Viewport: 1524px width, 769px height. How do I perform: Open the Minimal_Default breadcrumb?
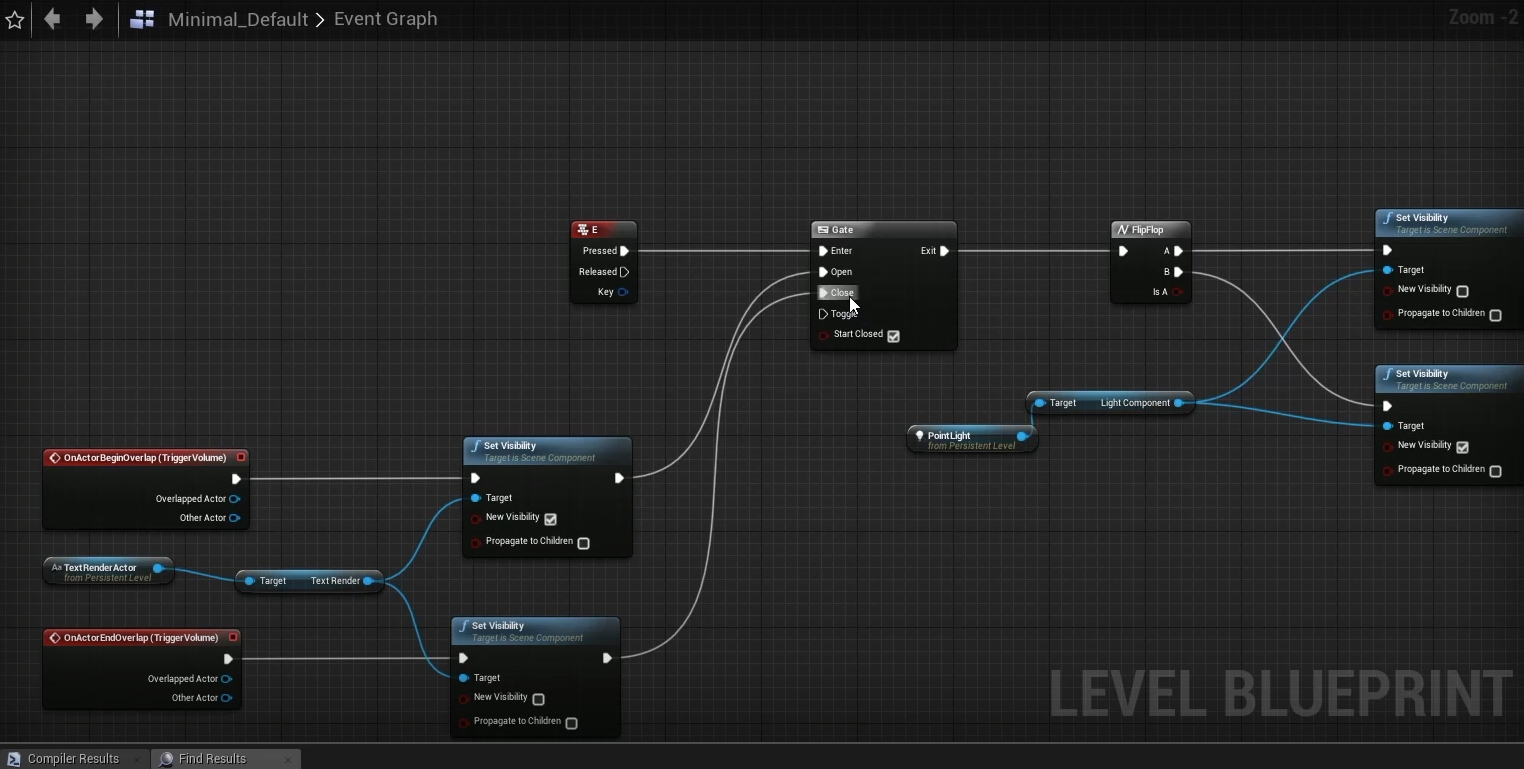[x=238, y=19]
